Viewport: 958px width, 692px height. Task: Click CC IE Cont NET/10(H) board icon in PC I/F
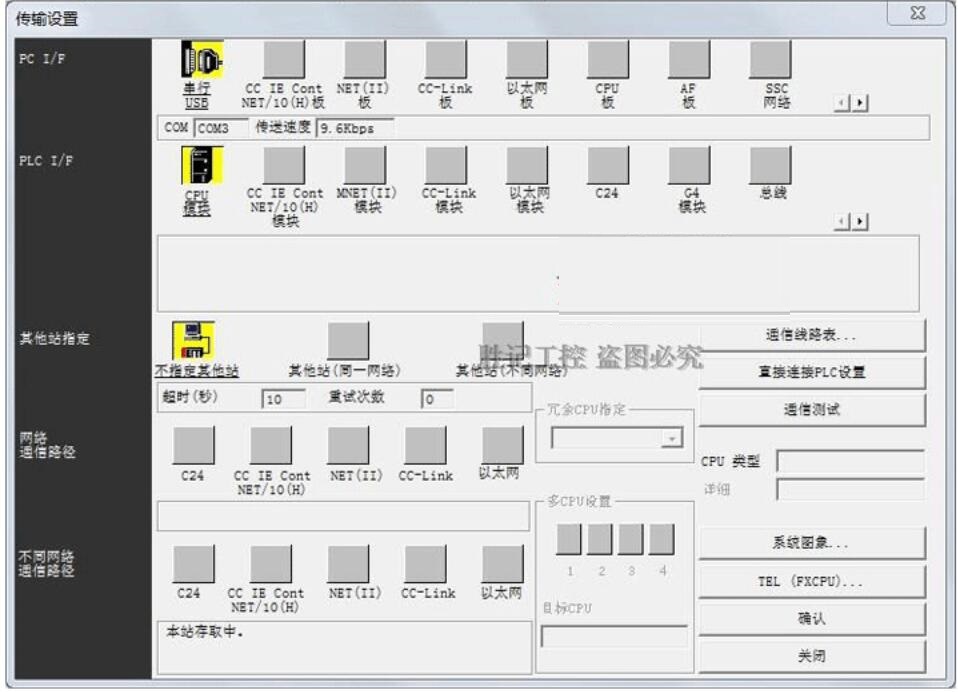[x=284, y=59]
